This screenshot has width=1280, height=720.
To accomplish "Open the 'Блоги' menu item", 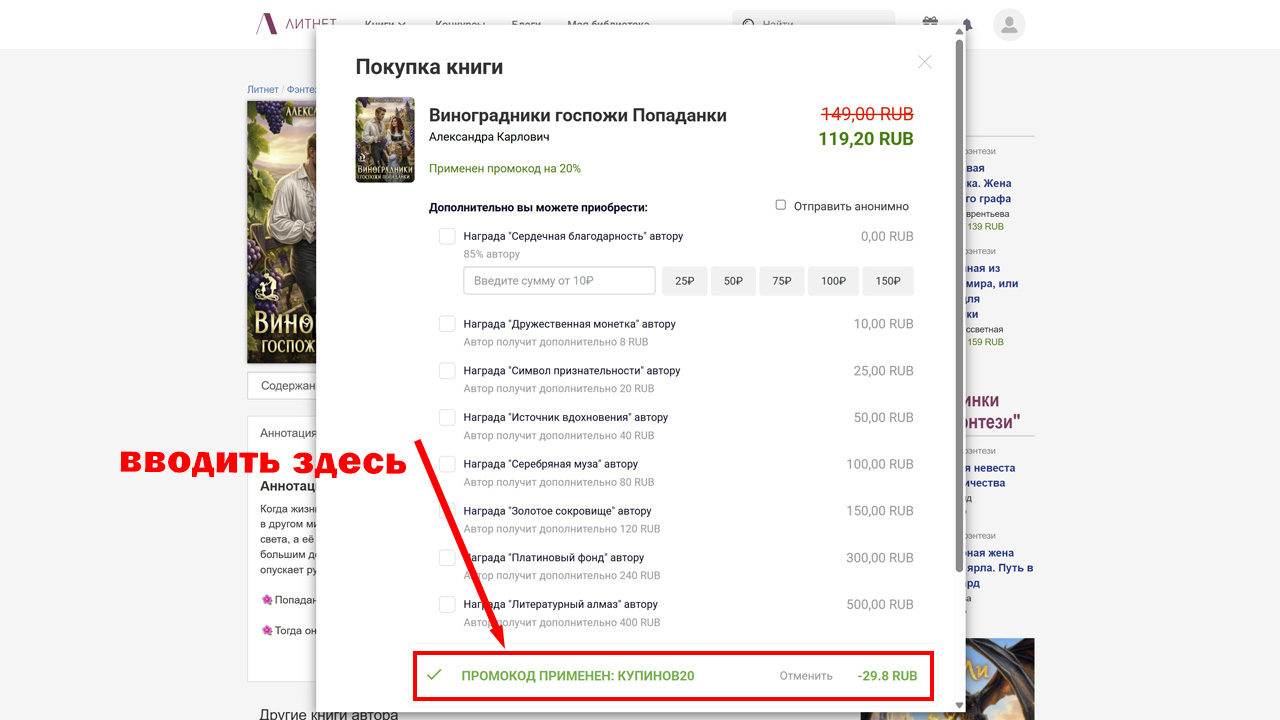I will tap(526, 24).
